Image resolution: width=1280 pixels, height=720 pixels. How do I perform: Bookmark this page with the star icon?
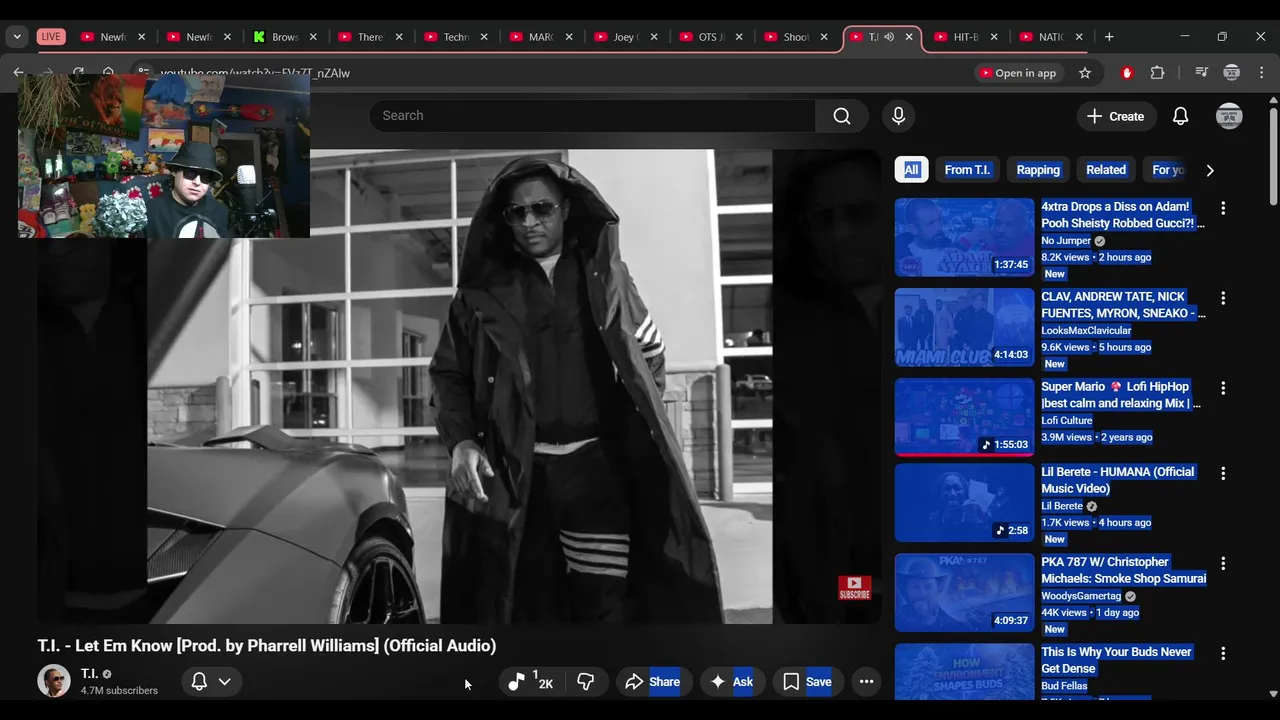pos(1085,73)
